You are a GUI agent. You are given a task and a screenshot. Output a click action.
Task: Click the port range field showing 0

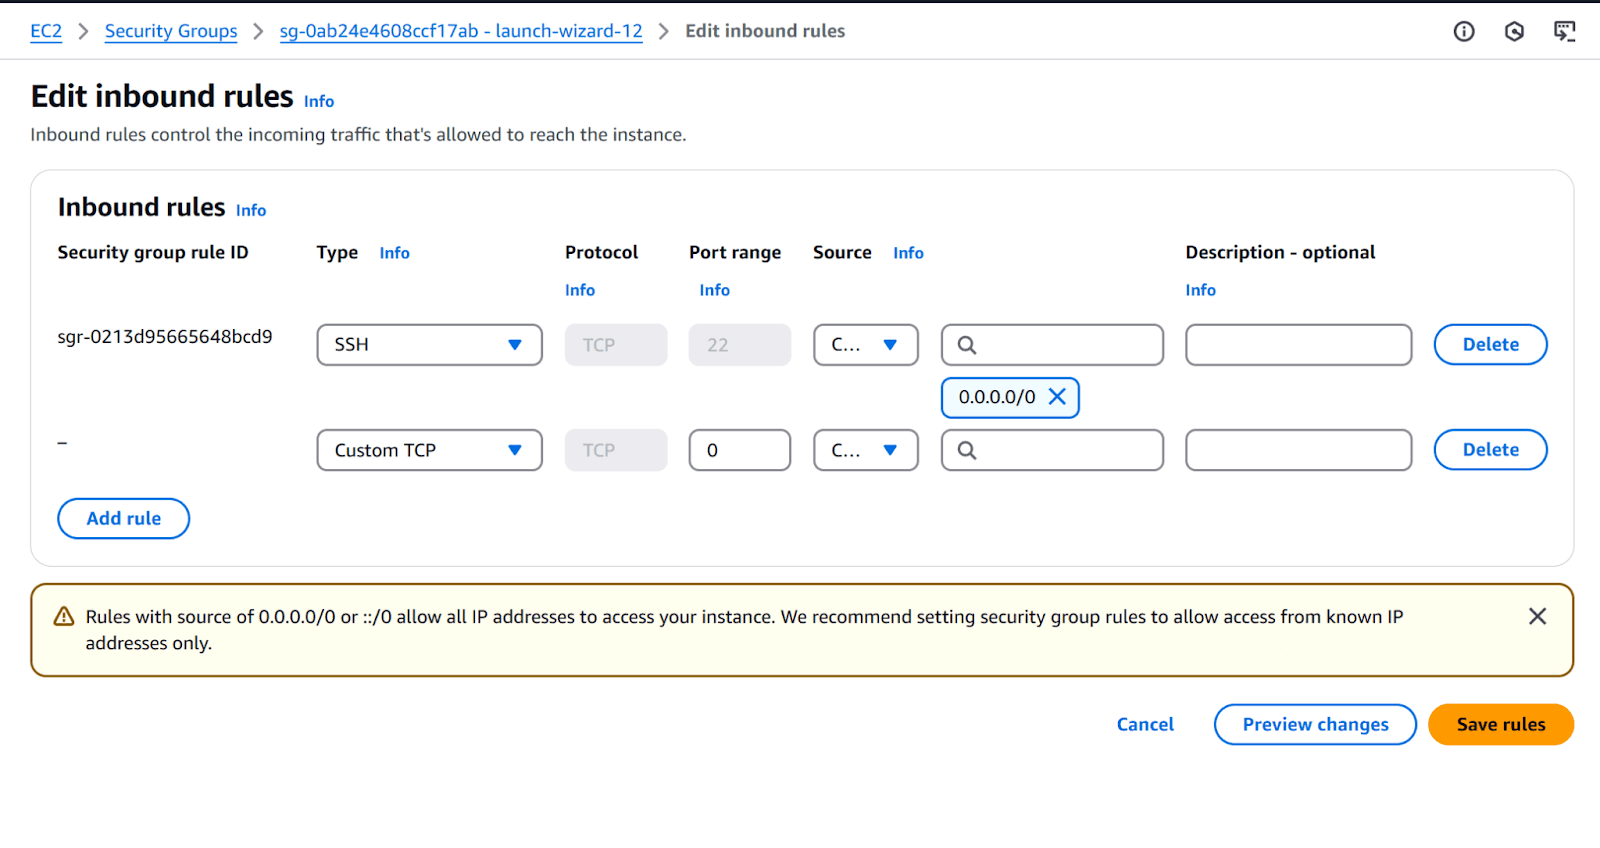pyautogui.click(x=739, y=450)
